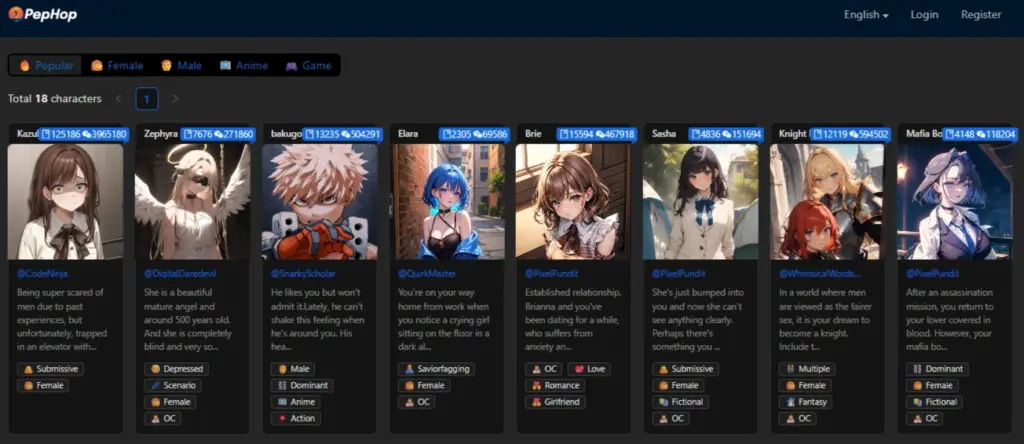Image resolution: width=1024 pixels, height=444 pixels.
Task: Click OC tag on Sasha card
Action: [671, 419]
